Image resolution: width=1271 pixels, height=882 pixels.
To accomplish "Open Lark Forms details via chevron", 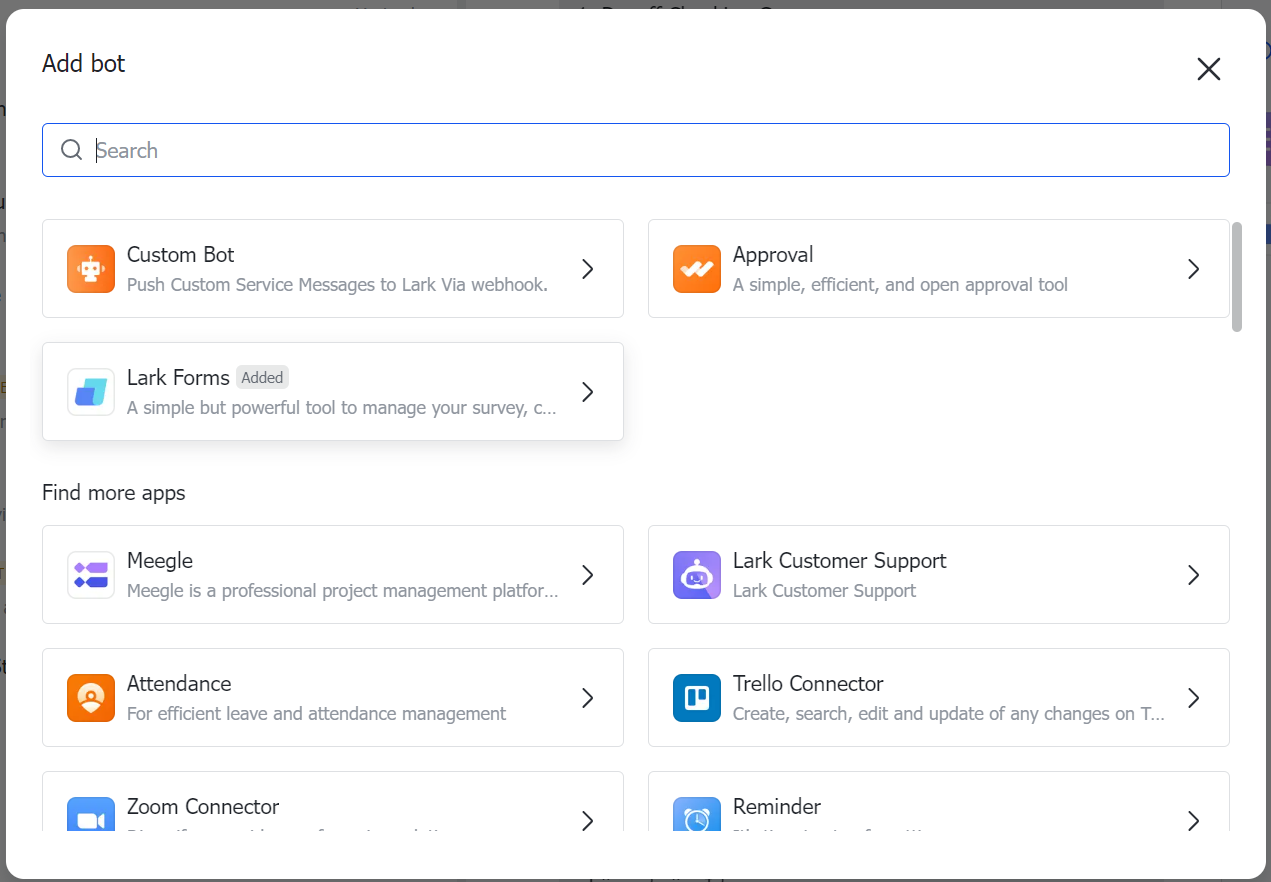I will [x=588, y=392].
